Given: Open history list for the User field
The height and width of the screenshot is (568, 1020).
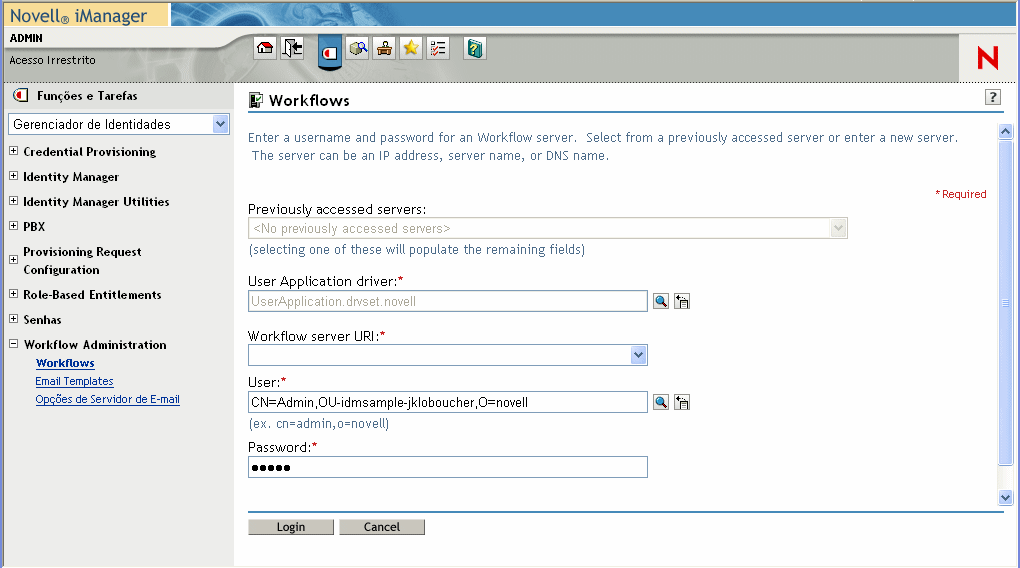Looking at the screenshot, I should click(682, 402).
